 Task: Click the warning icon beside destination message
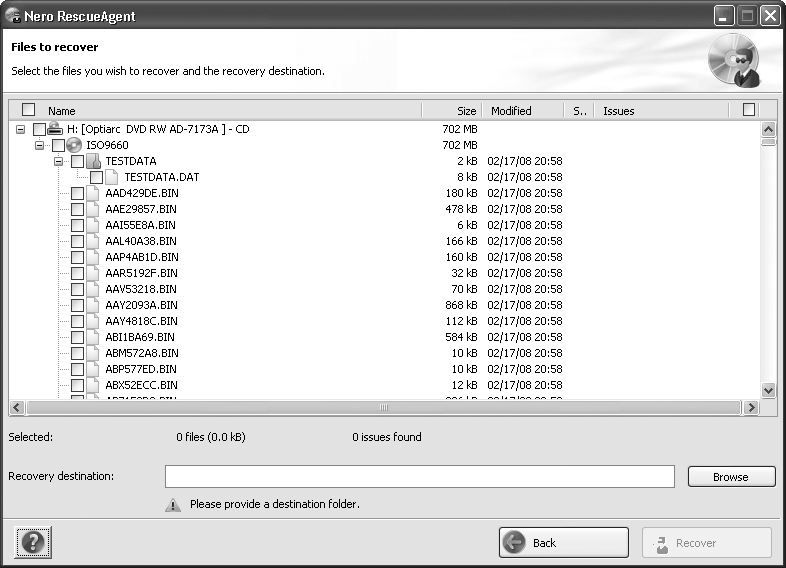[x=173, y=505]
